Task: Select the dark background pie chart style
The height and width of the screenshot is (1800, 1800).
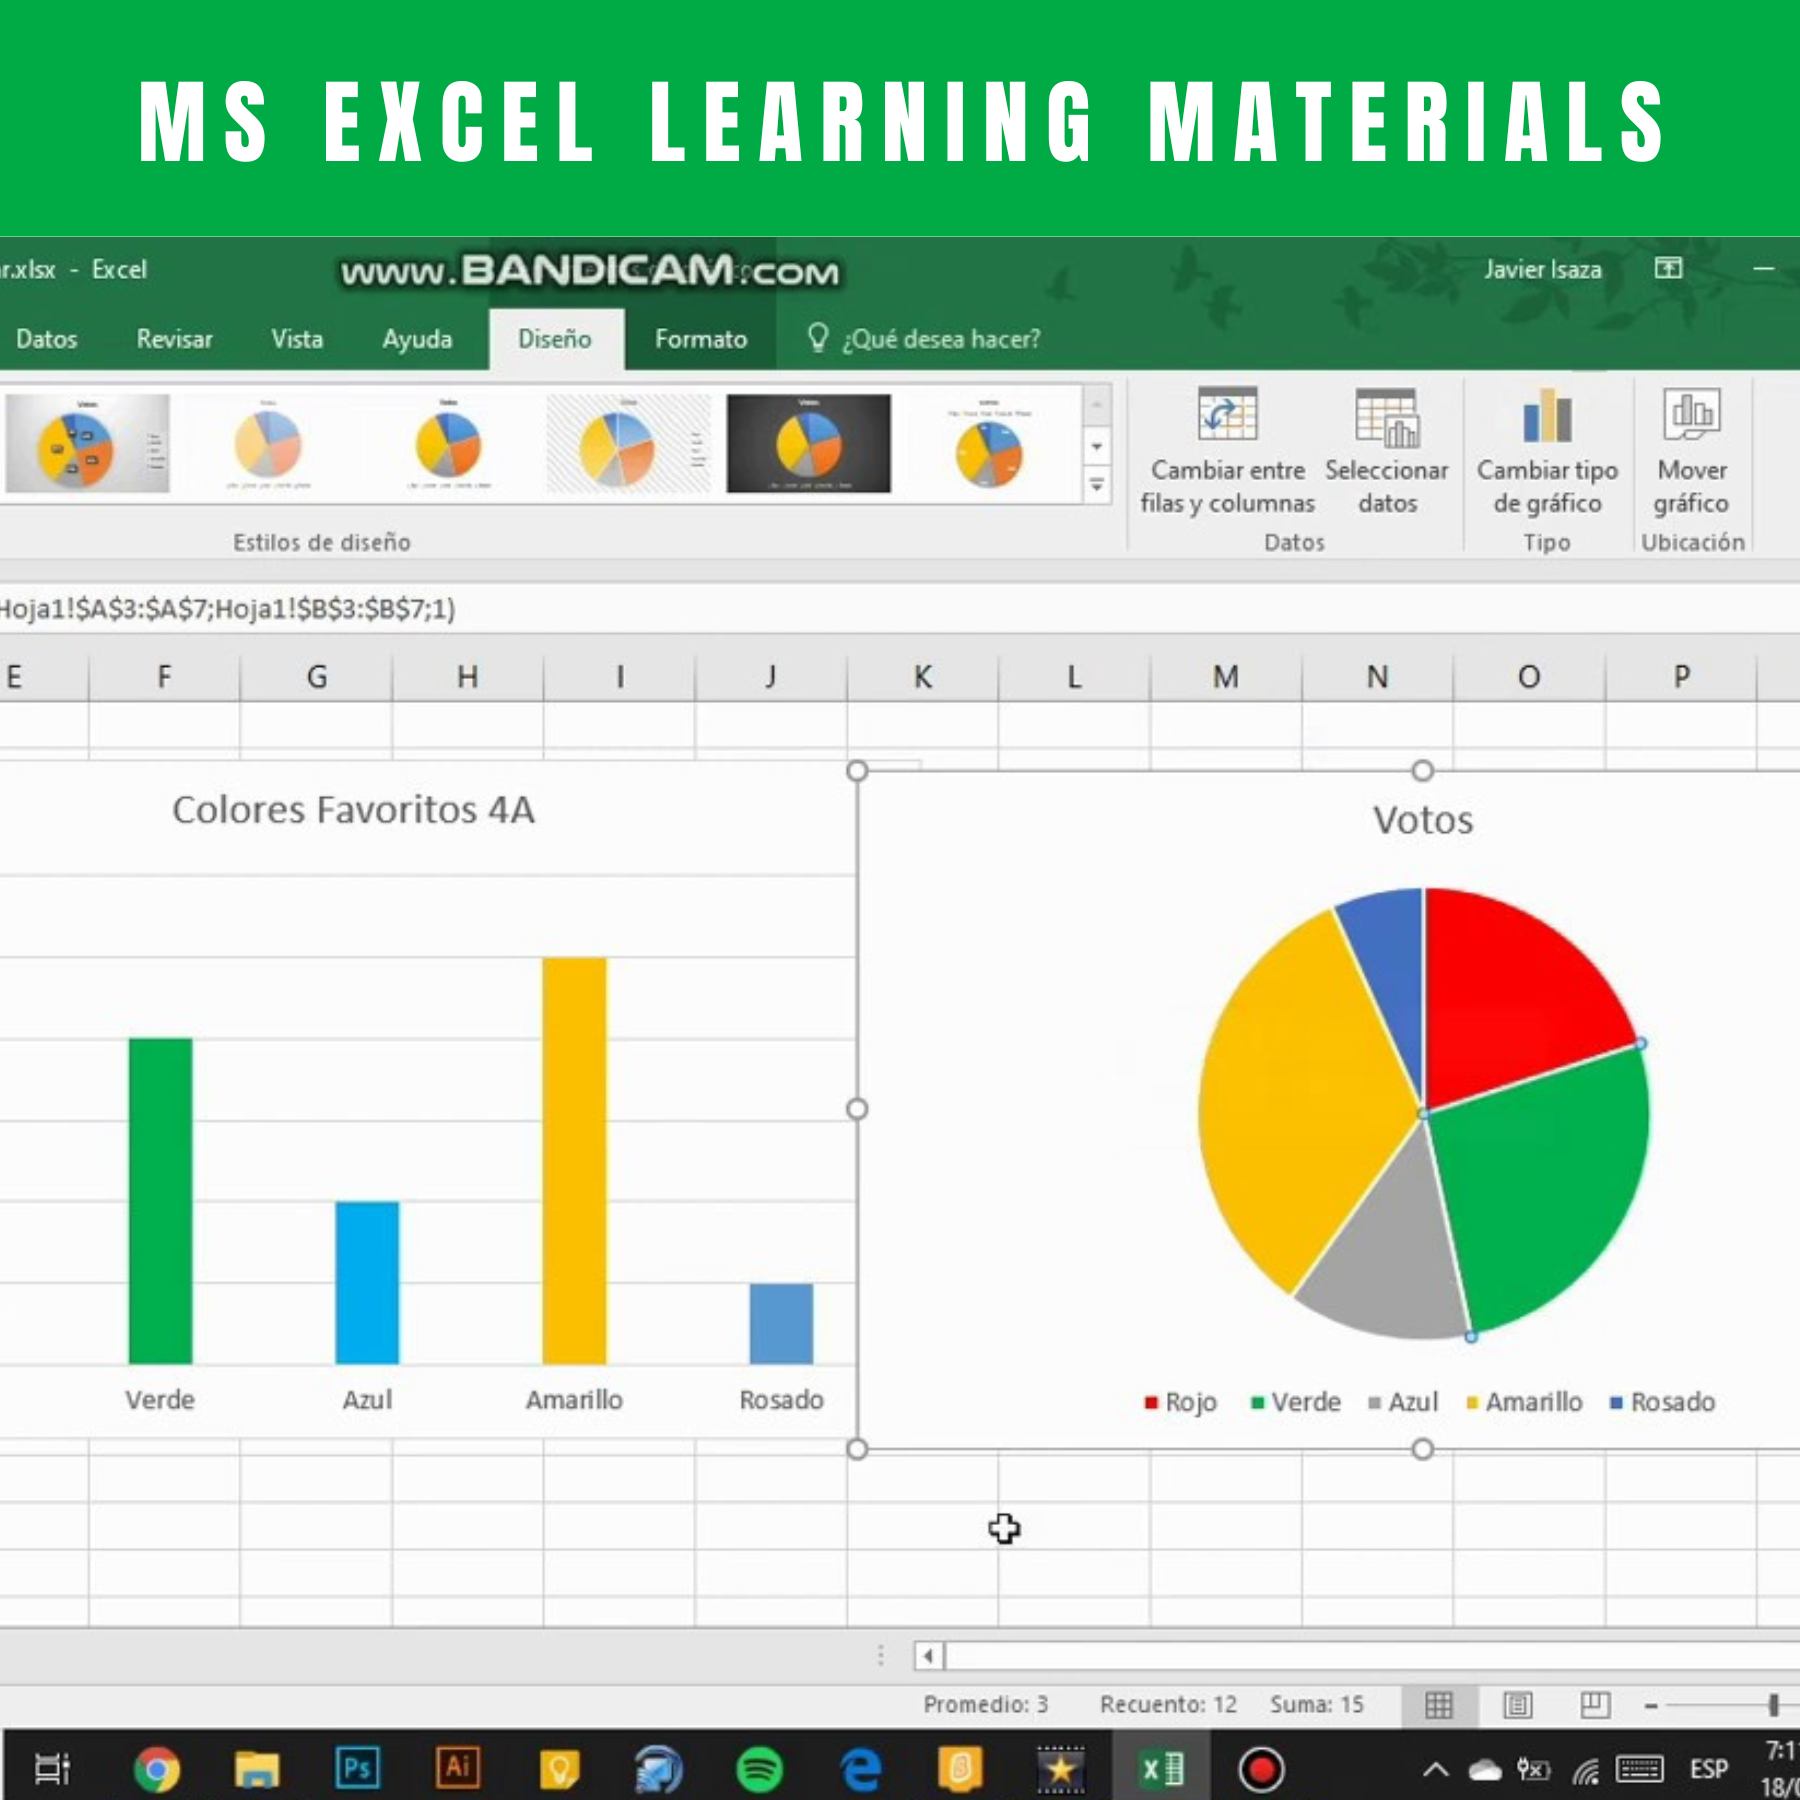Action: pyautogui.click(x=808, y=443)
